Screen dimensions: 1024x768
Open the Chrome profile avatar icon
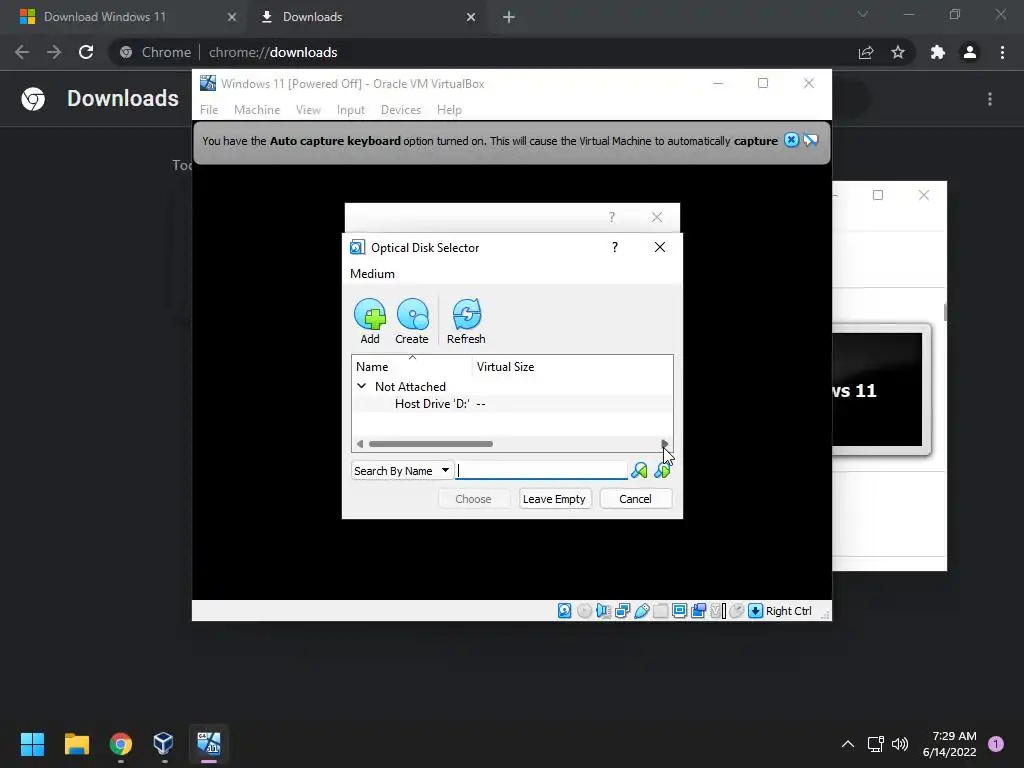point(970,52)
